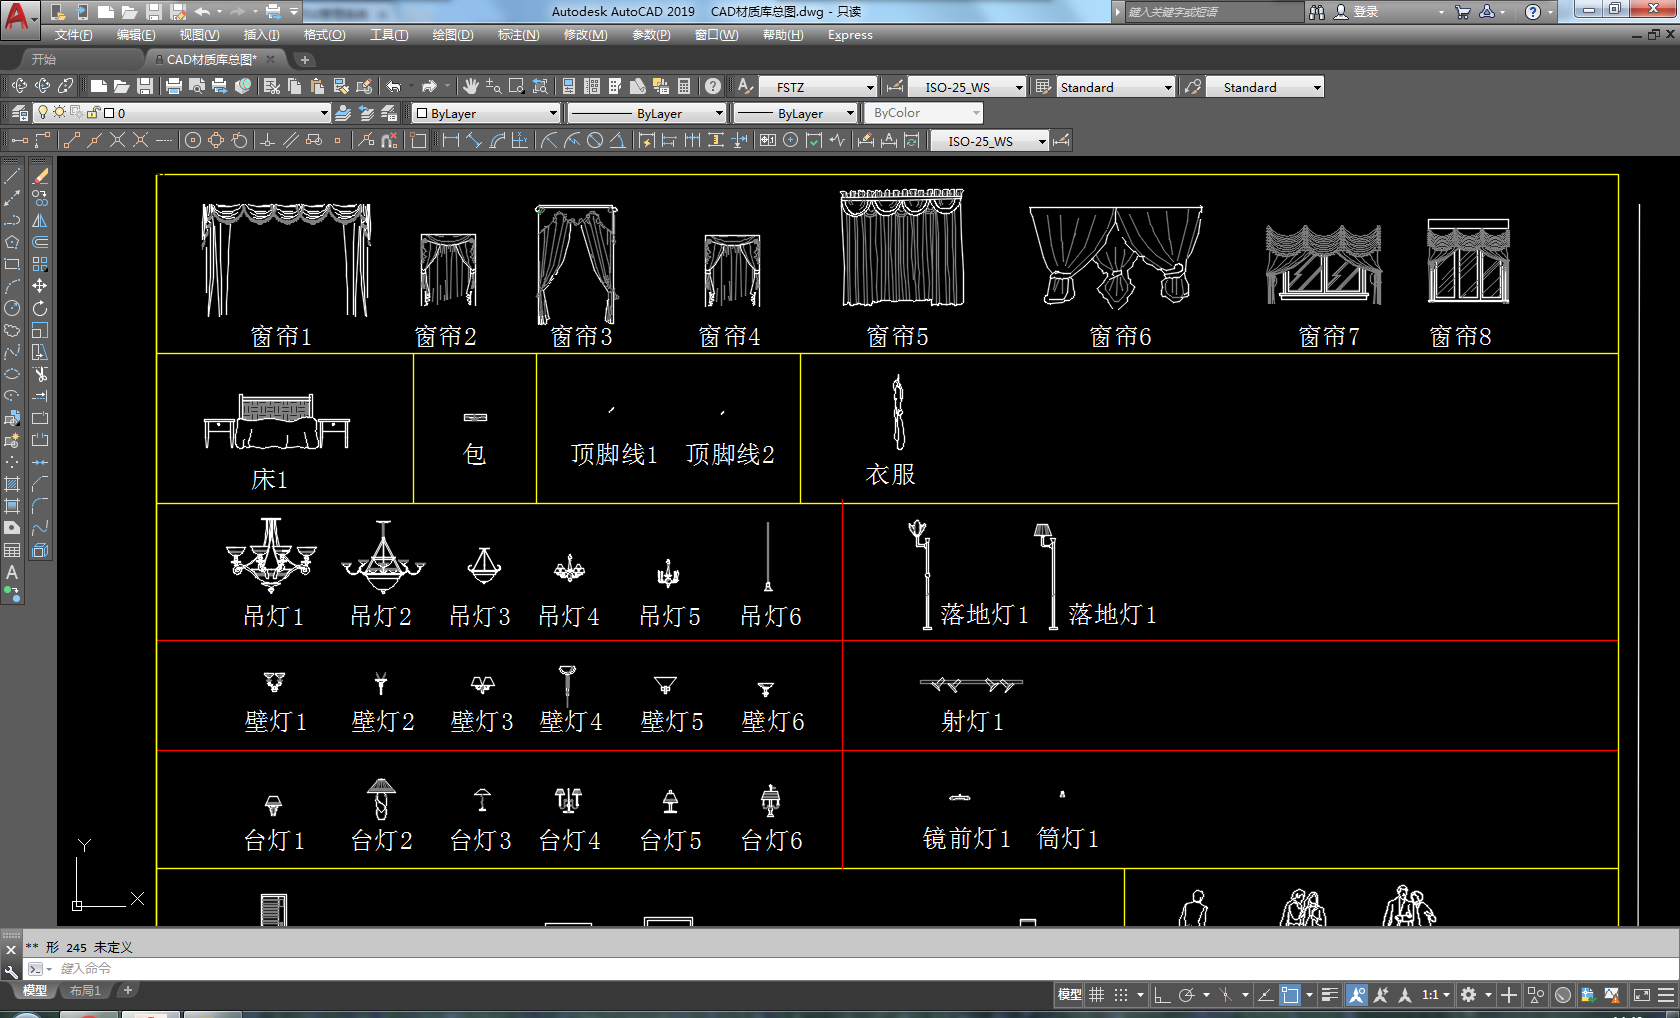Select the Offset modify tool
This screenshot has width=1680, height=1018.
tap(40, 242)
